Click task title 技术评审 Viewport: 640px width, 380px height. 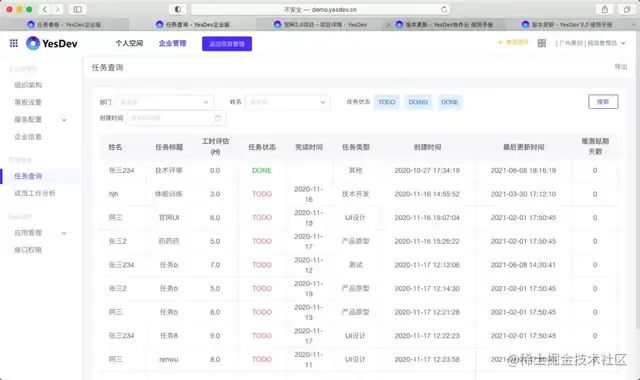point(169,171)
